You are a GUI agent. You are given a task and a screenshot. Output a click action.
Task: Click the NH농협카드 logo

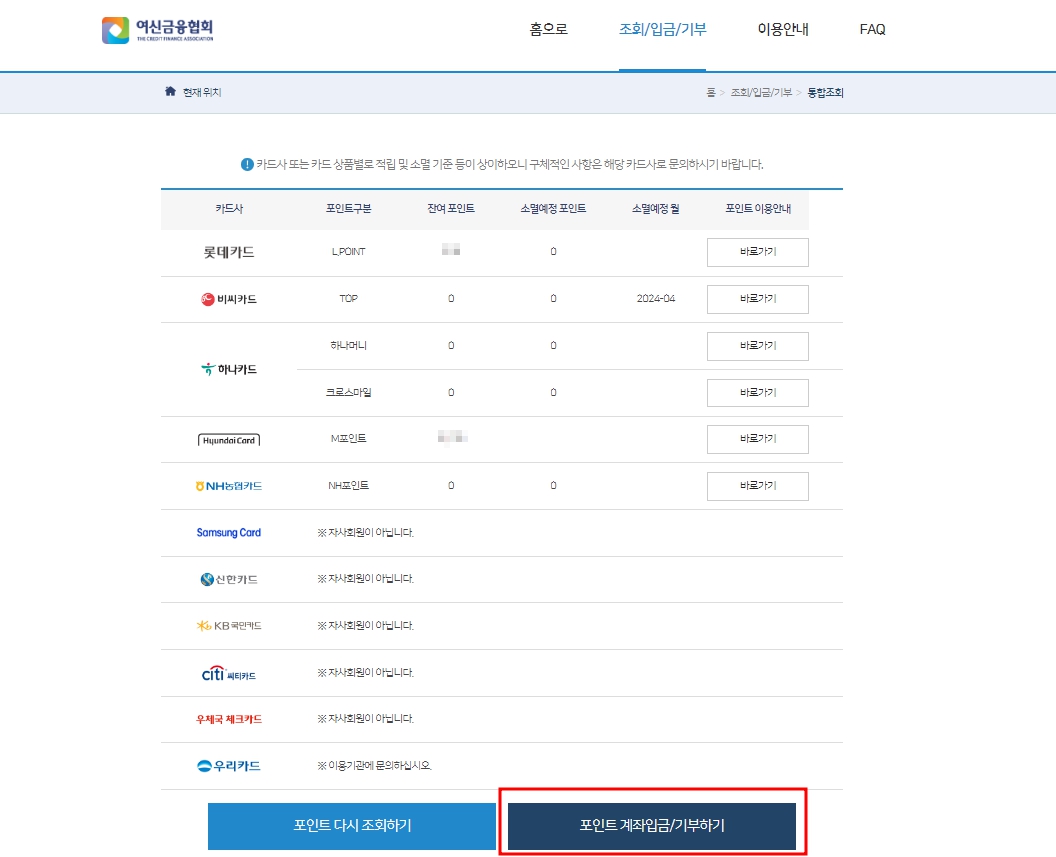pyautogui.click(x=229, y=486)
